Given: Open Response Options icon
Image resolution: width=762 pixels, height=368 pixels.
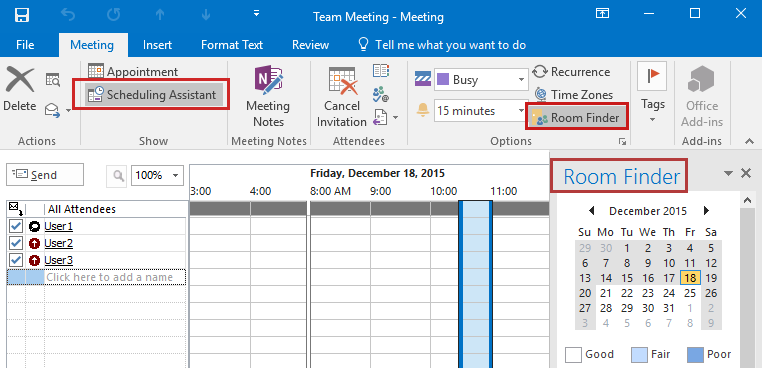Looking at the screenshot, I should pos(381,117).
